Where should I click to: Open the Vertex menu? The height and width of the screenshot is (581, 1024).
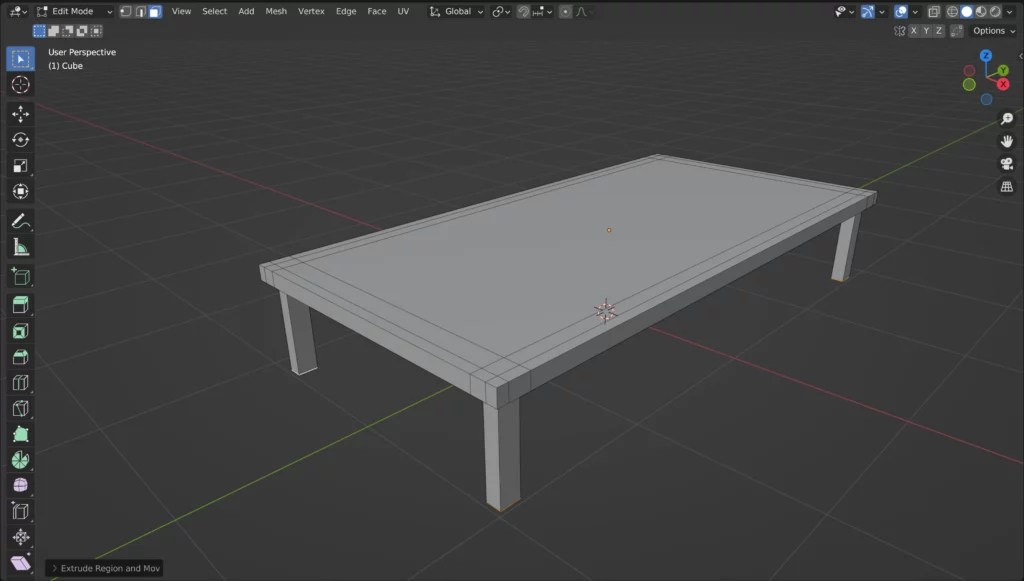pyautogui.click(x=311, y=11)
